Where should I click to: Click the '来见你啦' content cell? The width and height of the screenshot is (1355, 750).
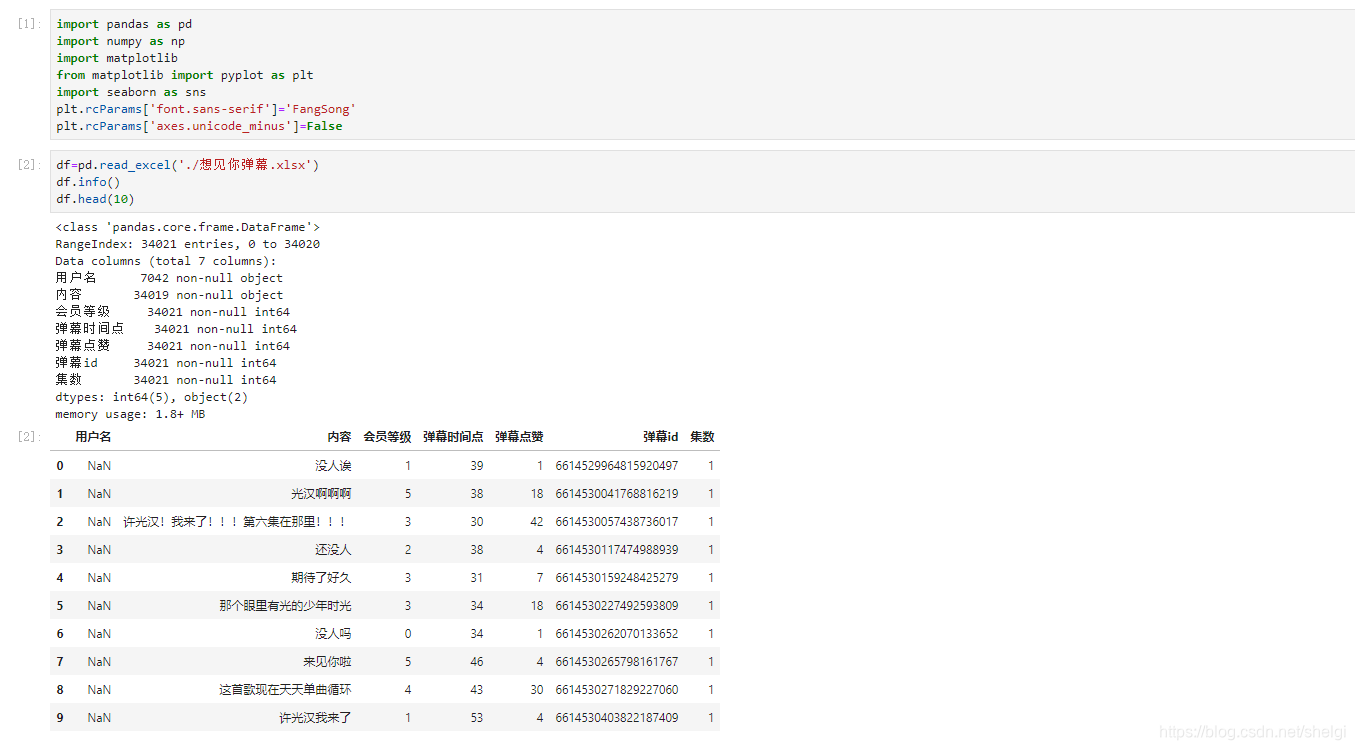pyautogui.click(x=327, y=662)
